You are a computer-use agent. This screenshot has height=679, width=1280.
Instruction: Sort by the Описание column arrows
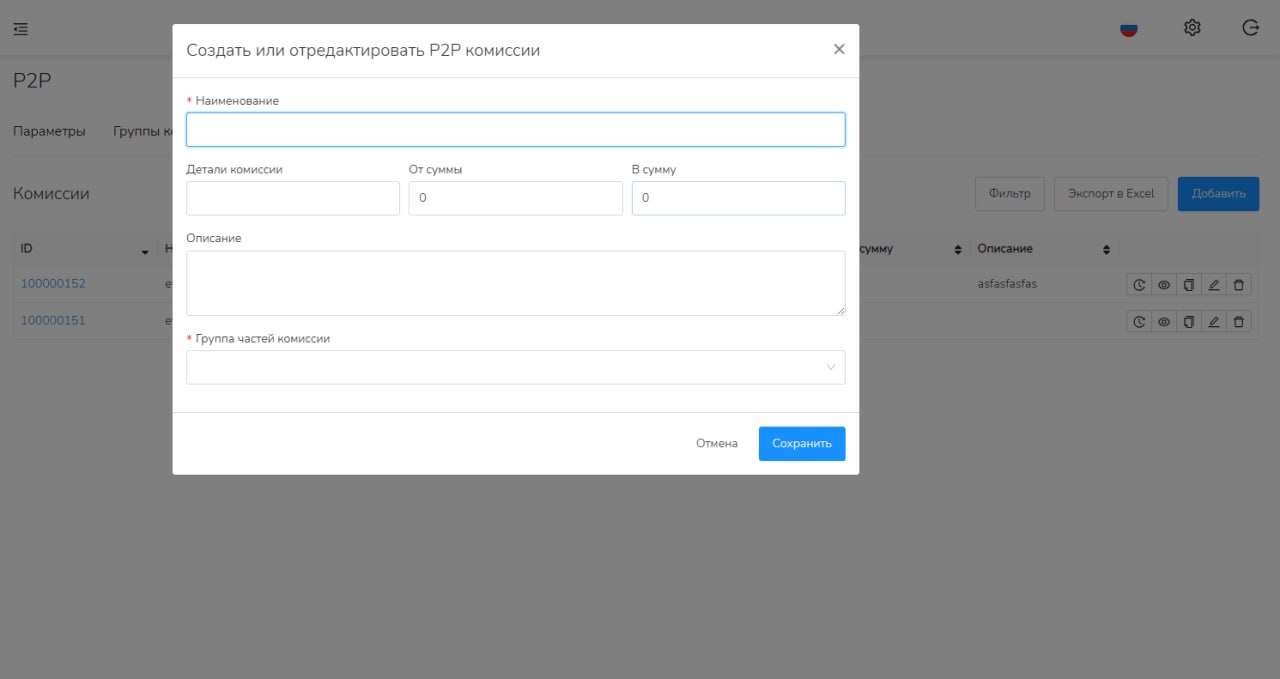pos(1106,249)
